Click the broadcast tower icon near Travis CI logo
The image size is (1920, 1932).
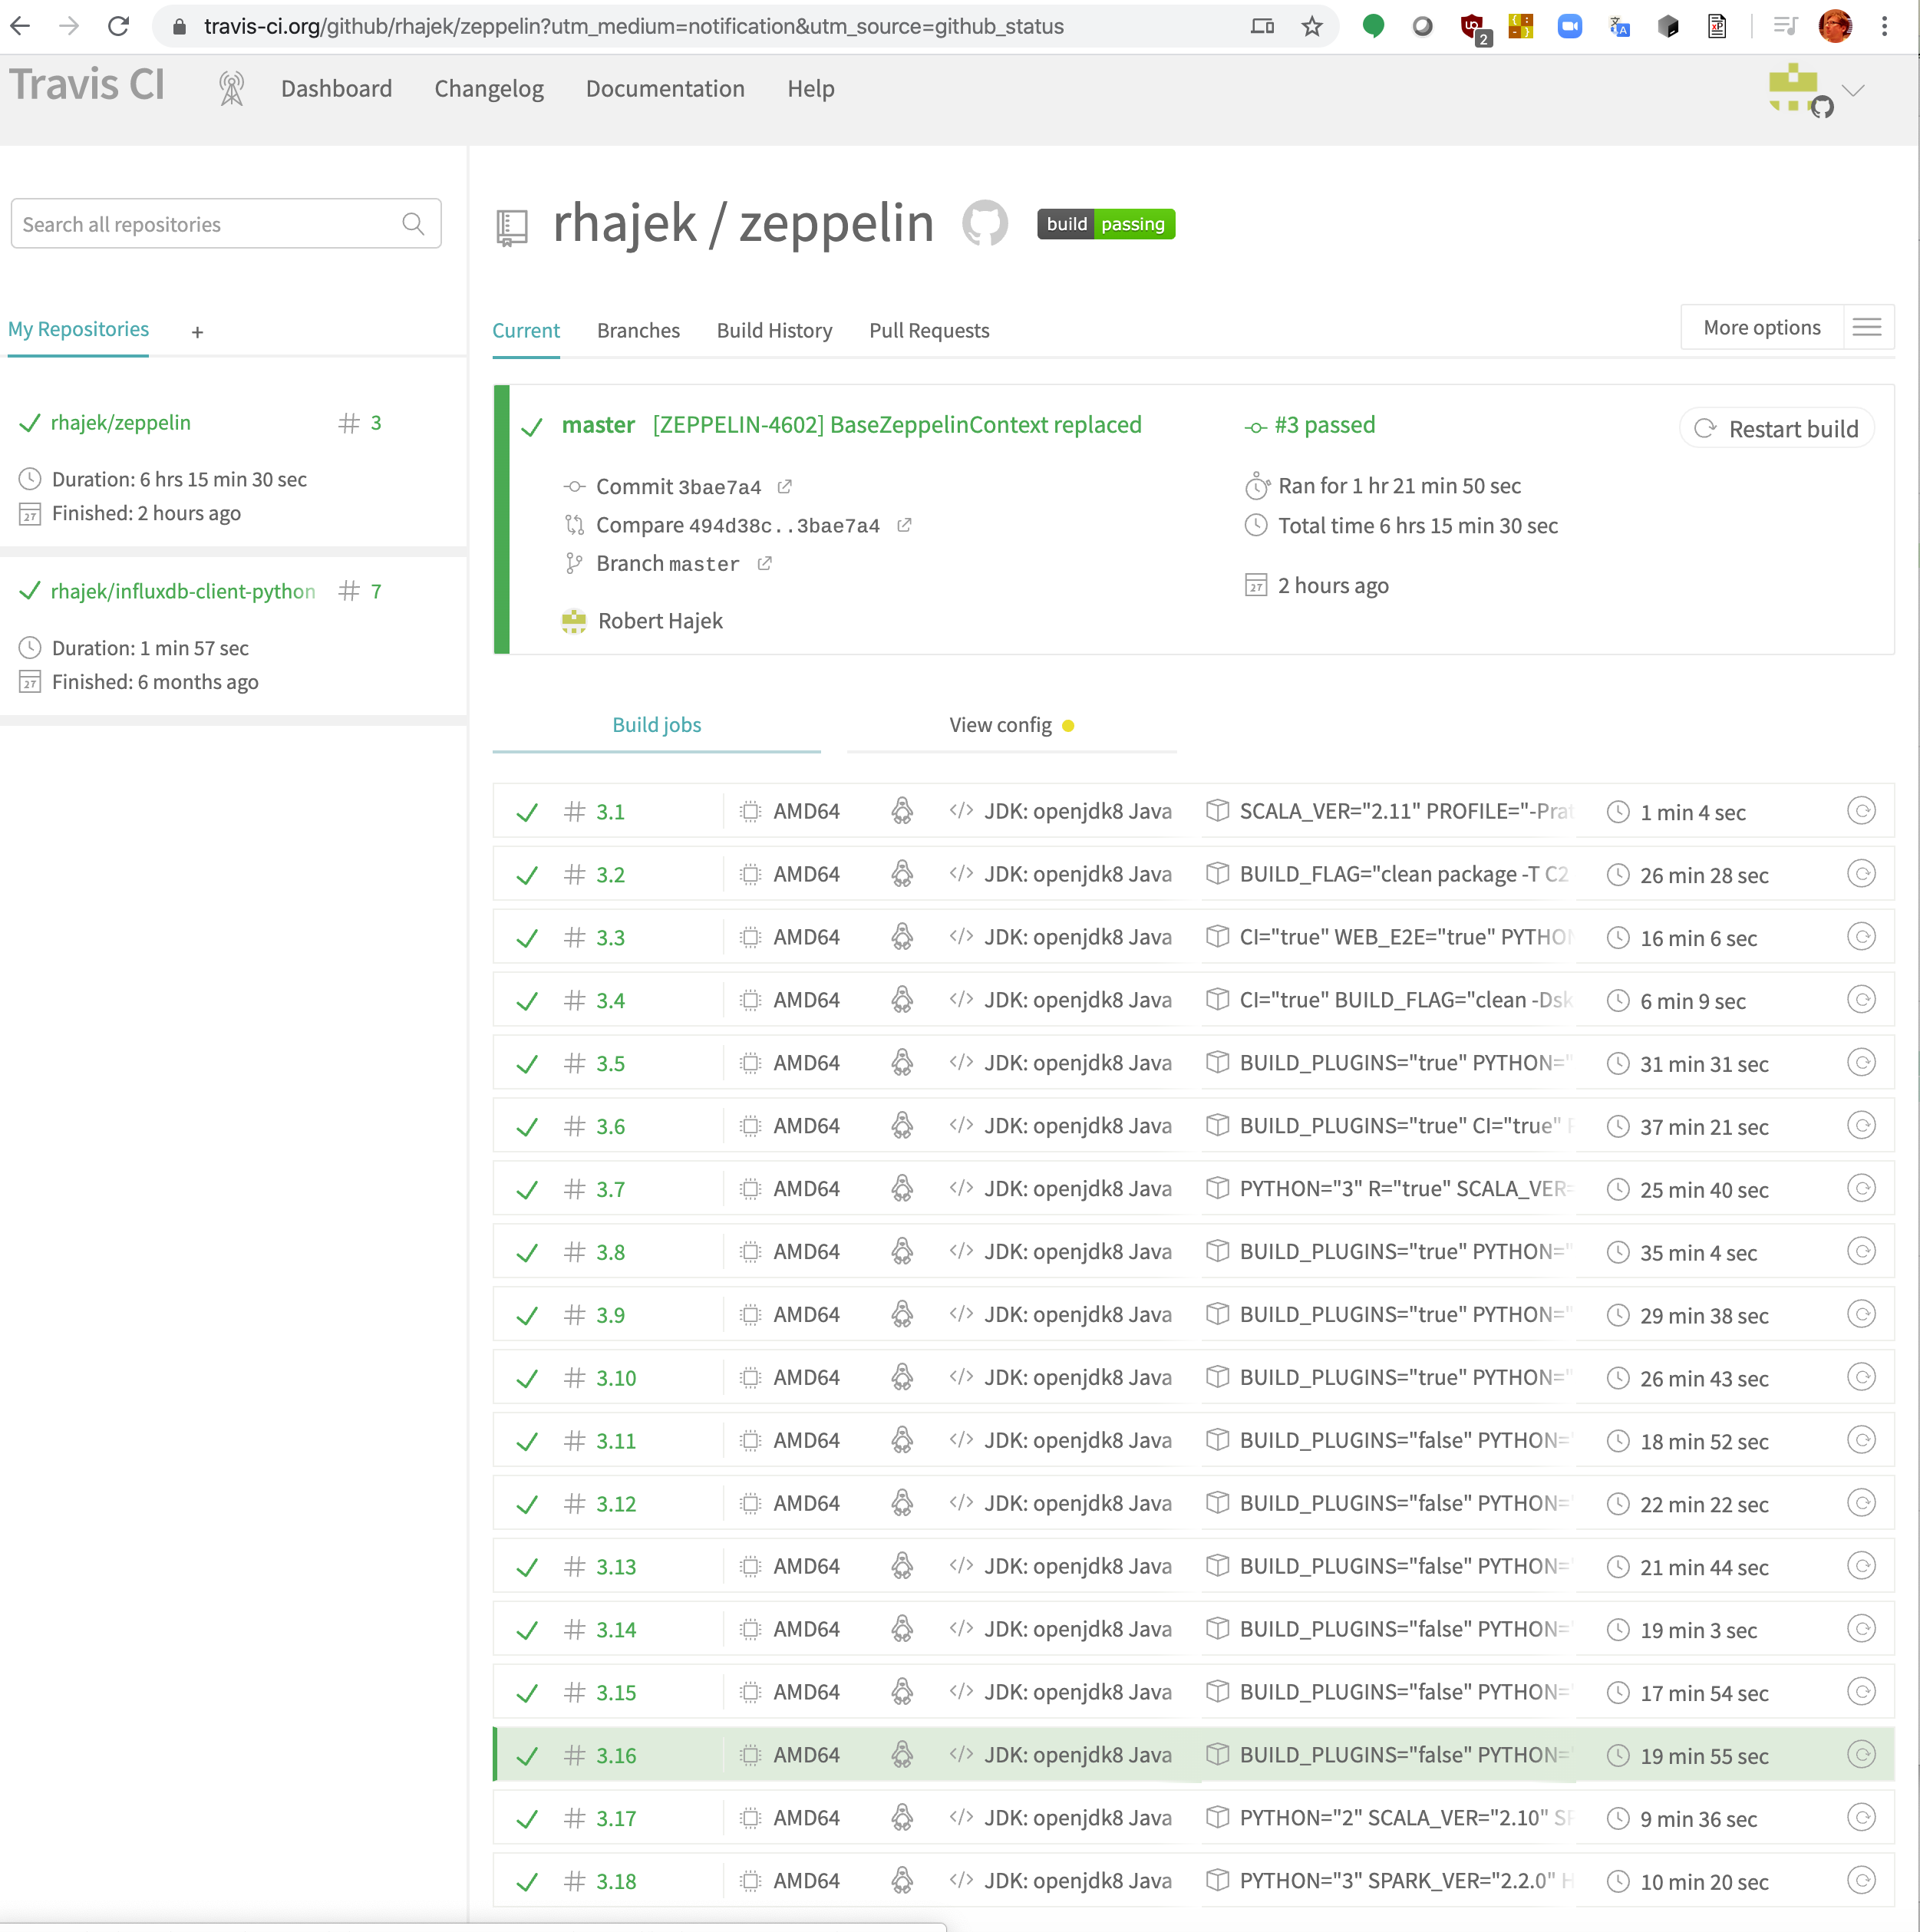point(231,89)
